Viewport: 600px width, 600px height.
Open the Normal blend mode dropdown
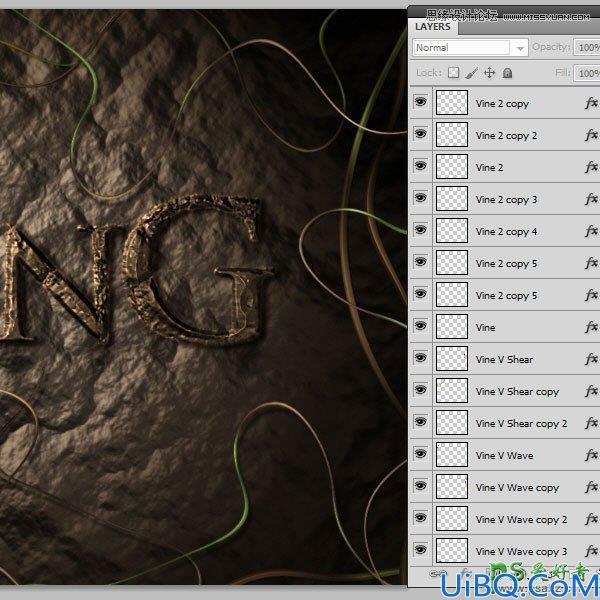[x=471, y=48]
